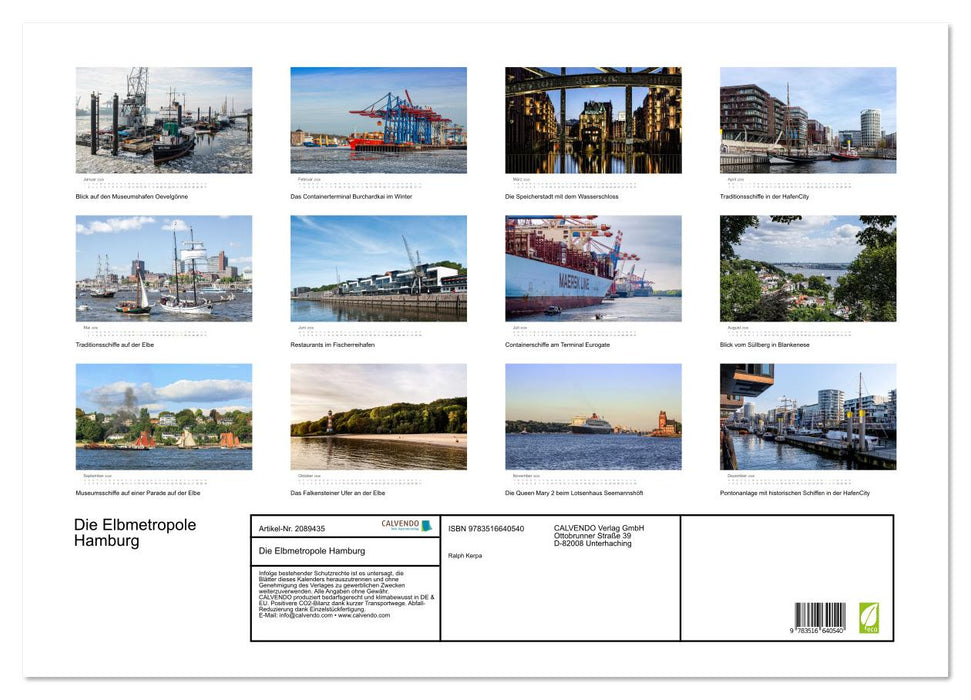Click the Traditionsschiffe auf der Elbe image
This screenshot has width=971, height=700.
pyautogui.click(x=164, y=267)
